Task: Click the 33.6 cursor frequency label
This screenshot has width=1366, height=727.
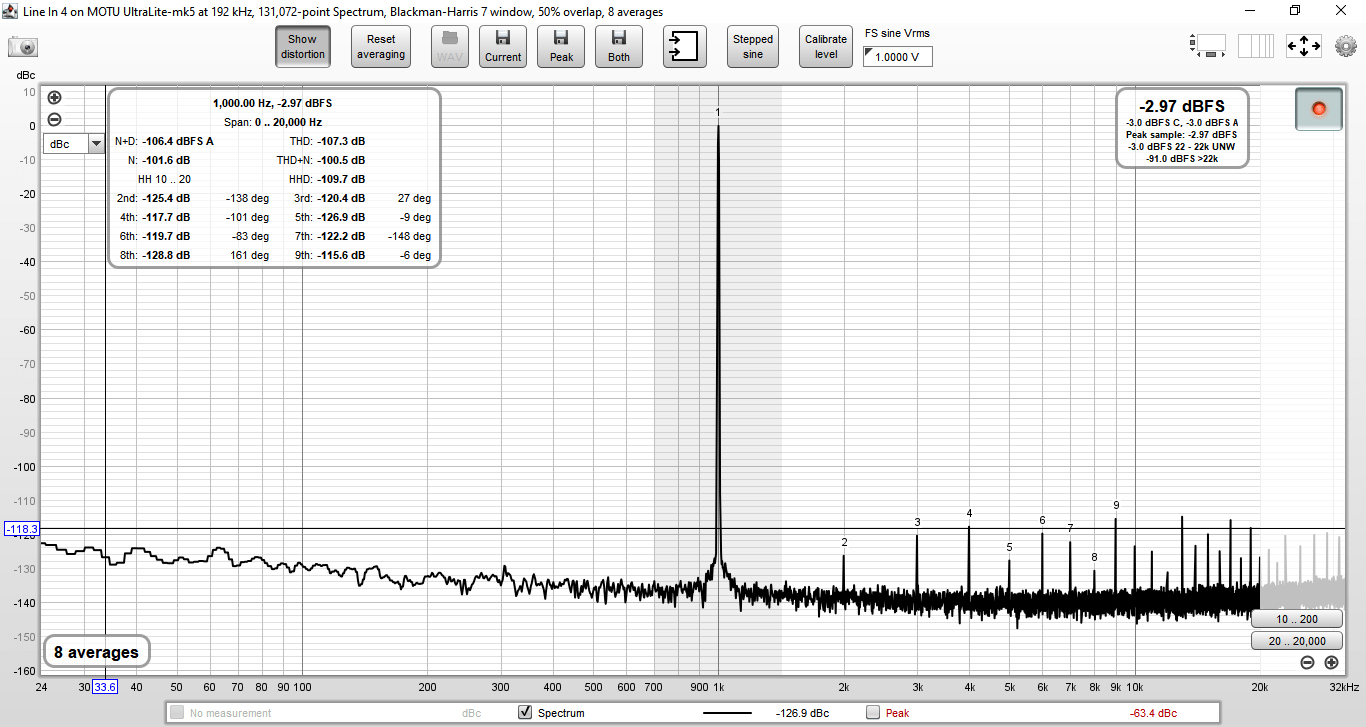Action: 105,687
